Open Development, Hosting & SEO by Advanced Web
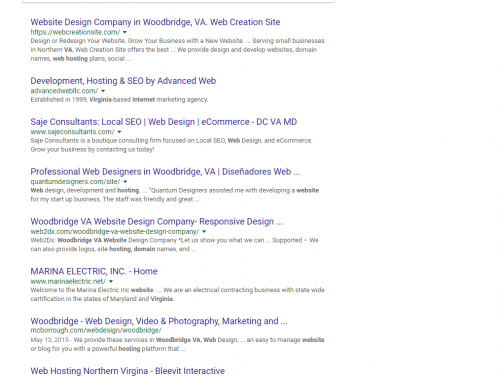Viewport: 500px width, 377px height. point(123,81)
